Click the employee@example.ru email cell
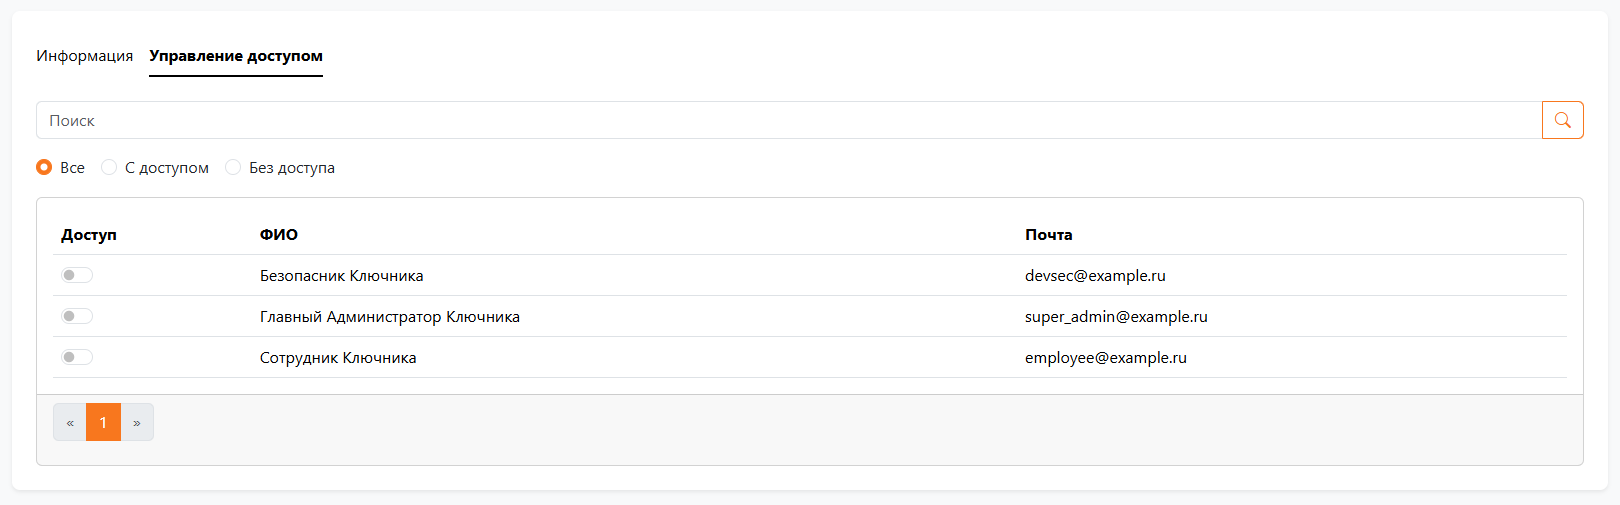This screenshot has width=1620, height=505. 1105,357
